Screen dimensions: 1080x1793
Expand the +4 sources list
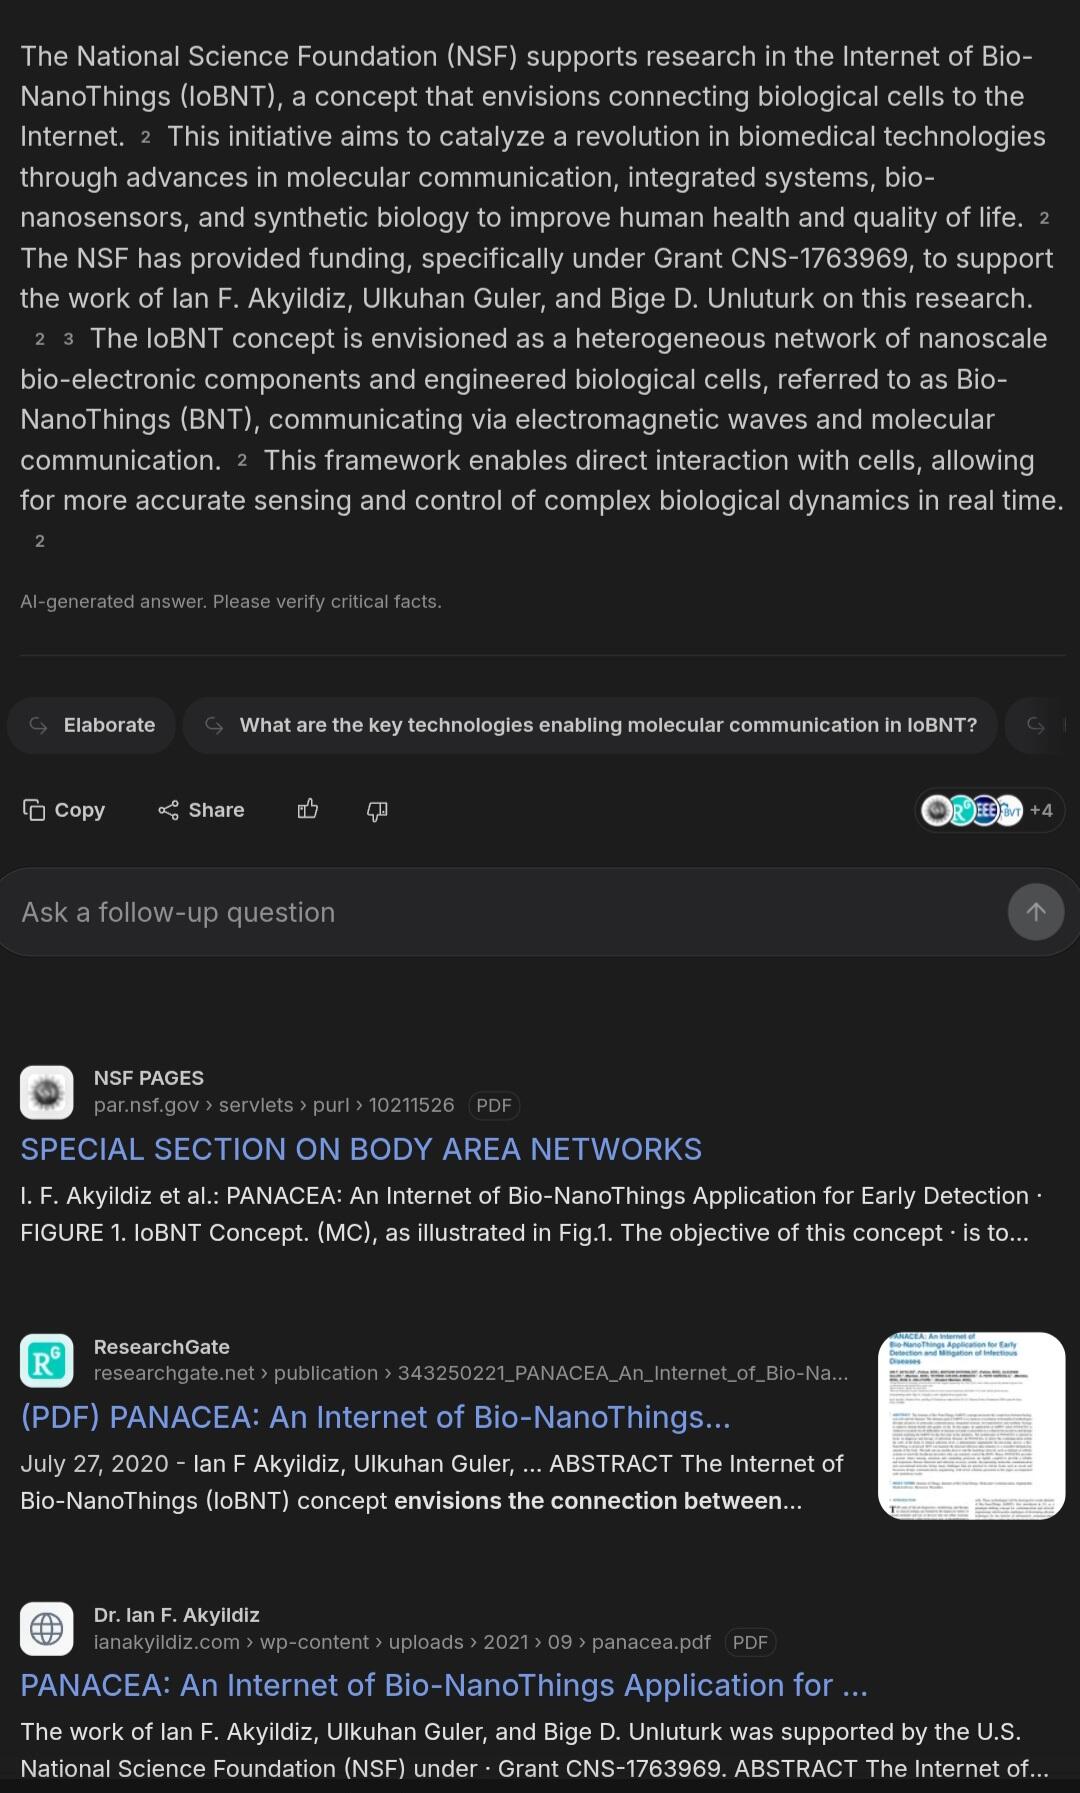[1041, 810]
